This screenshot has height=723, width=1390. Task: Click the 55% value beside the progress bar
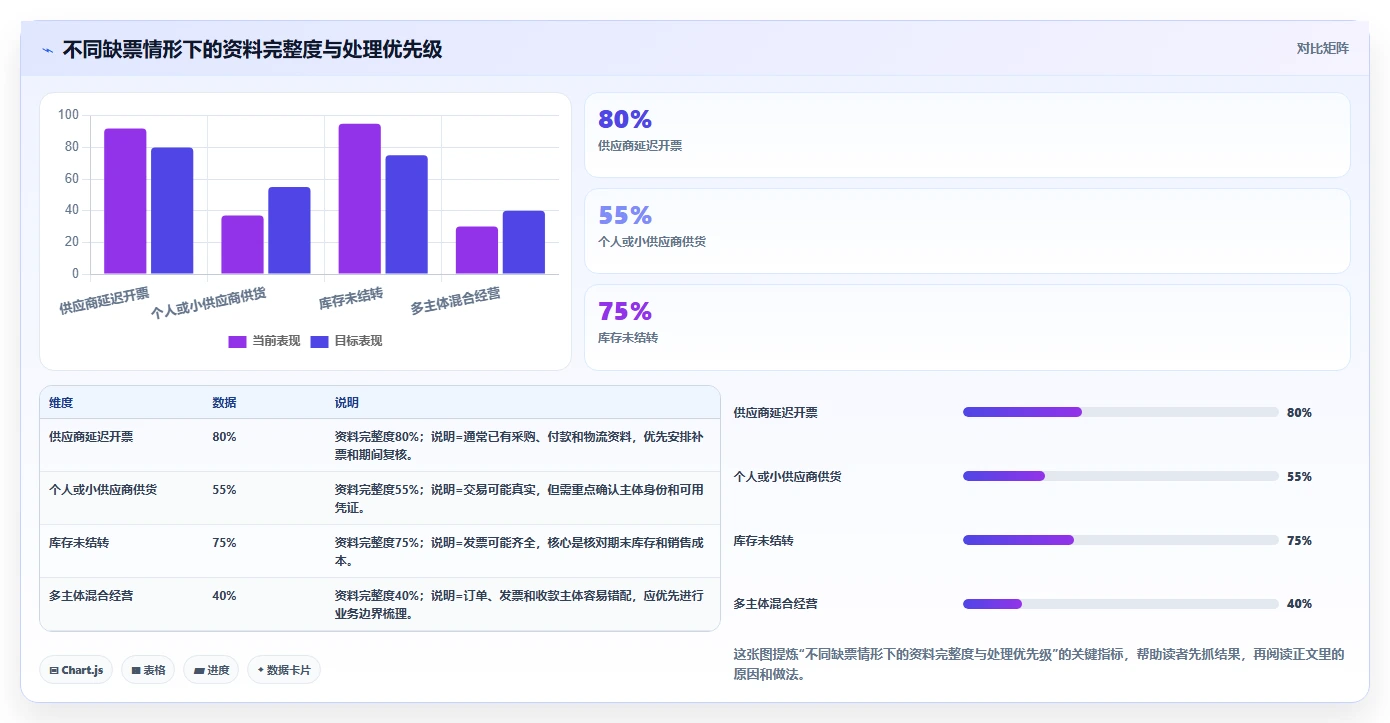1299,476
